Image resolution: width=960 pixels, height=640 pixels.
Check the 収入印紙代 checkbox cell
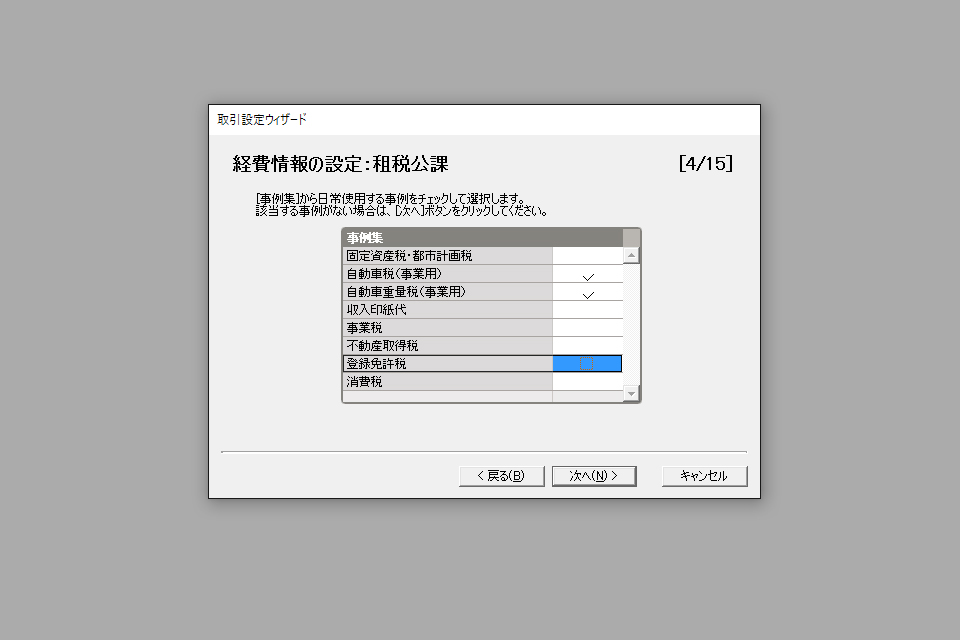[587, 309]
